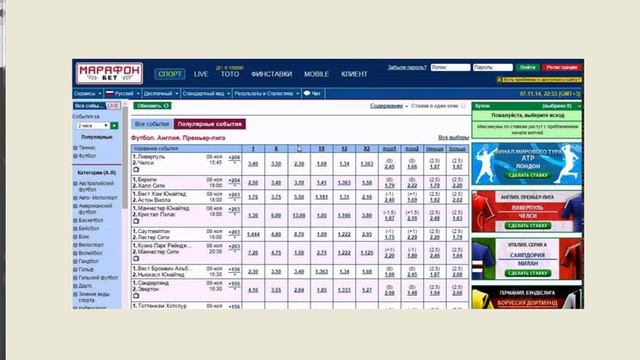This screenshot has height=360, width=640.
Task: Click the X2 column header
Action: click(x=367, y=149)
